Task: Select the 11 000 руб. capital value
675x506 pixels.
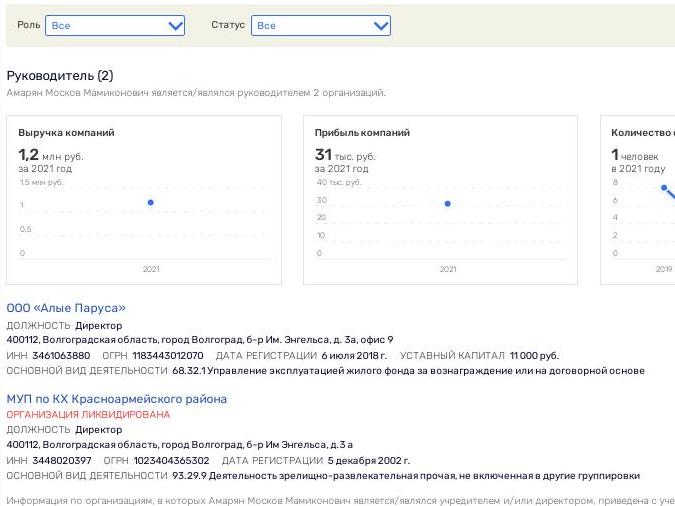Action: coord(534,356)
